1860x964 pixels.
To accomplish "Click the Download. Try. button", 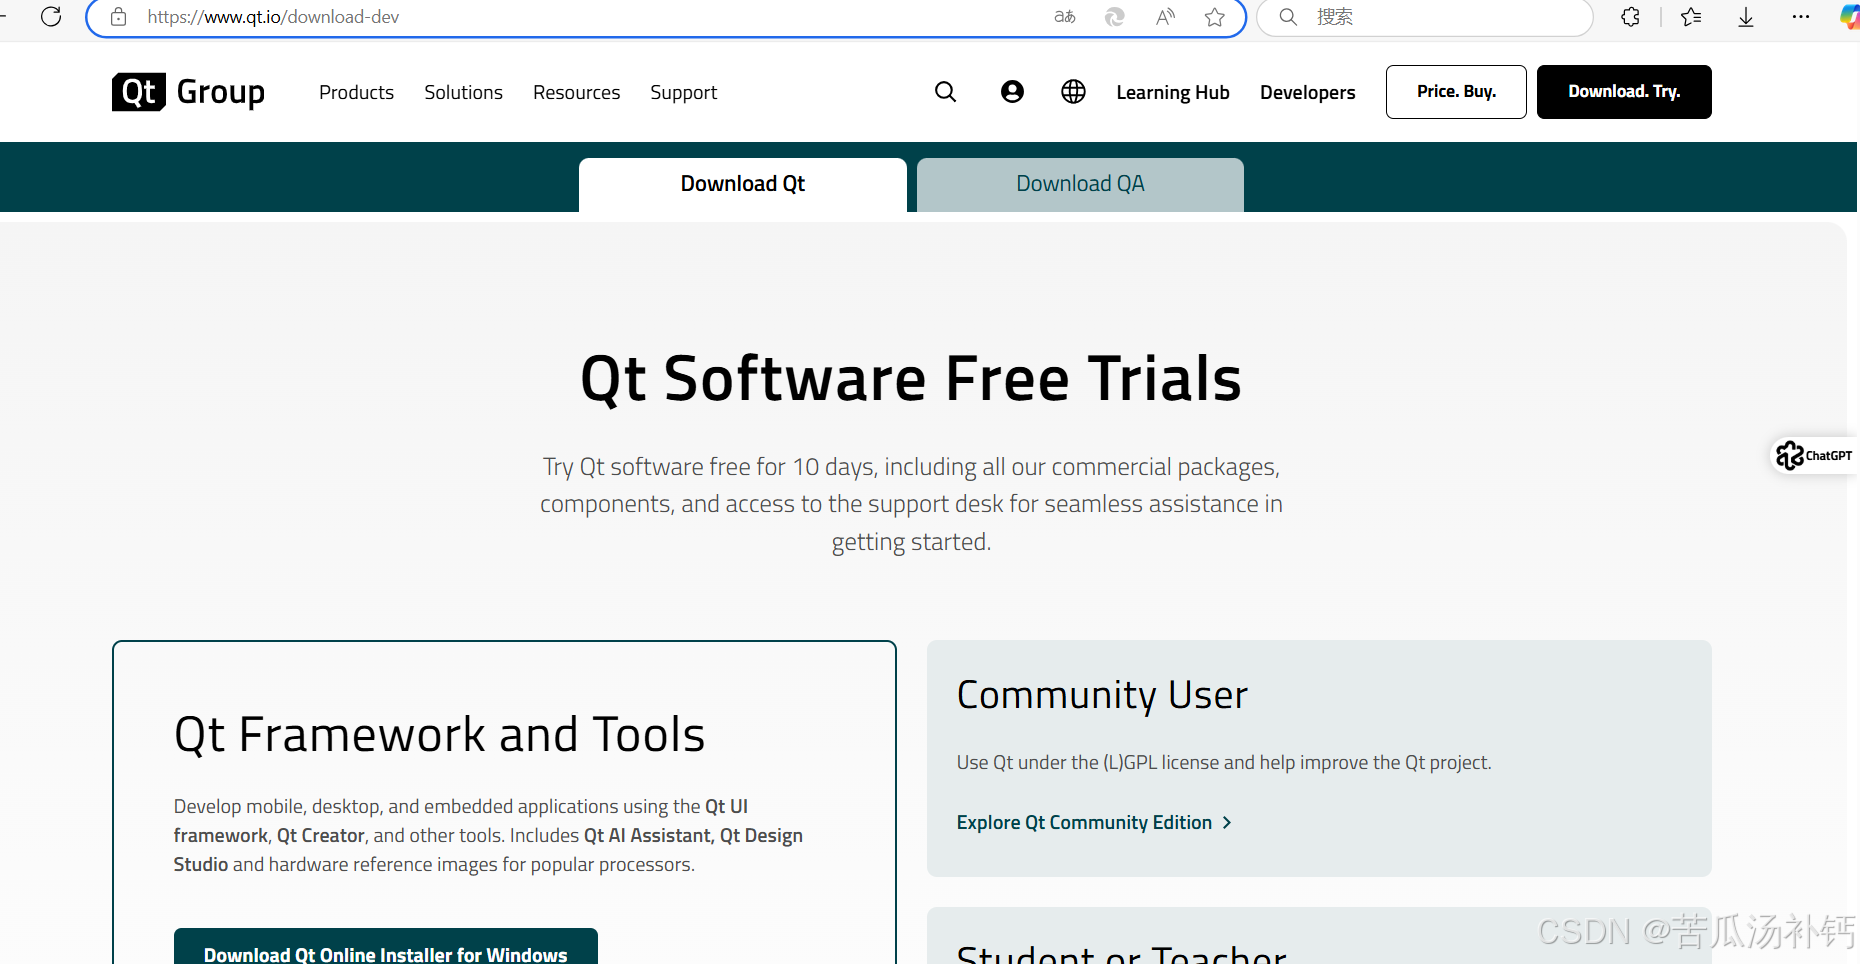I will pyautogui.click(x=1624, y=92).
